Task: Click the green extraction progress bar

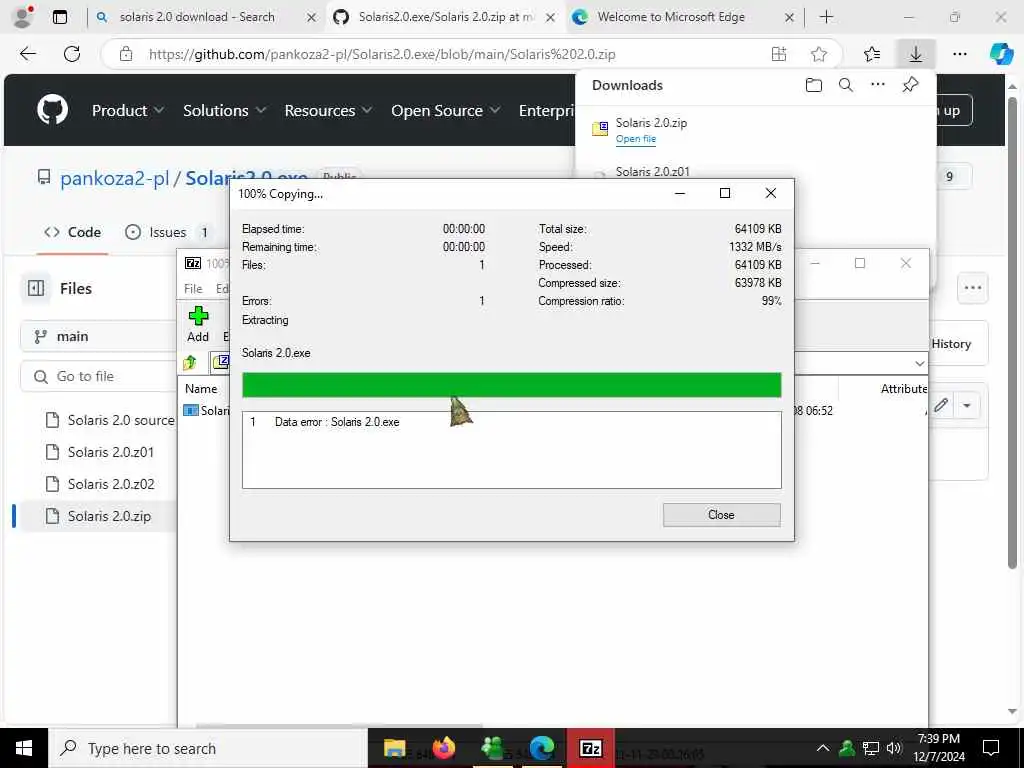Action: click(x=511, y=385)
